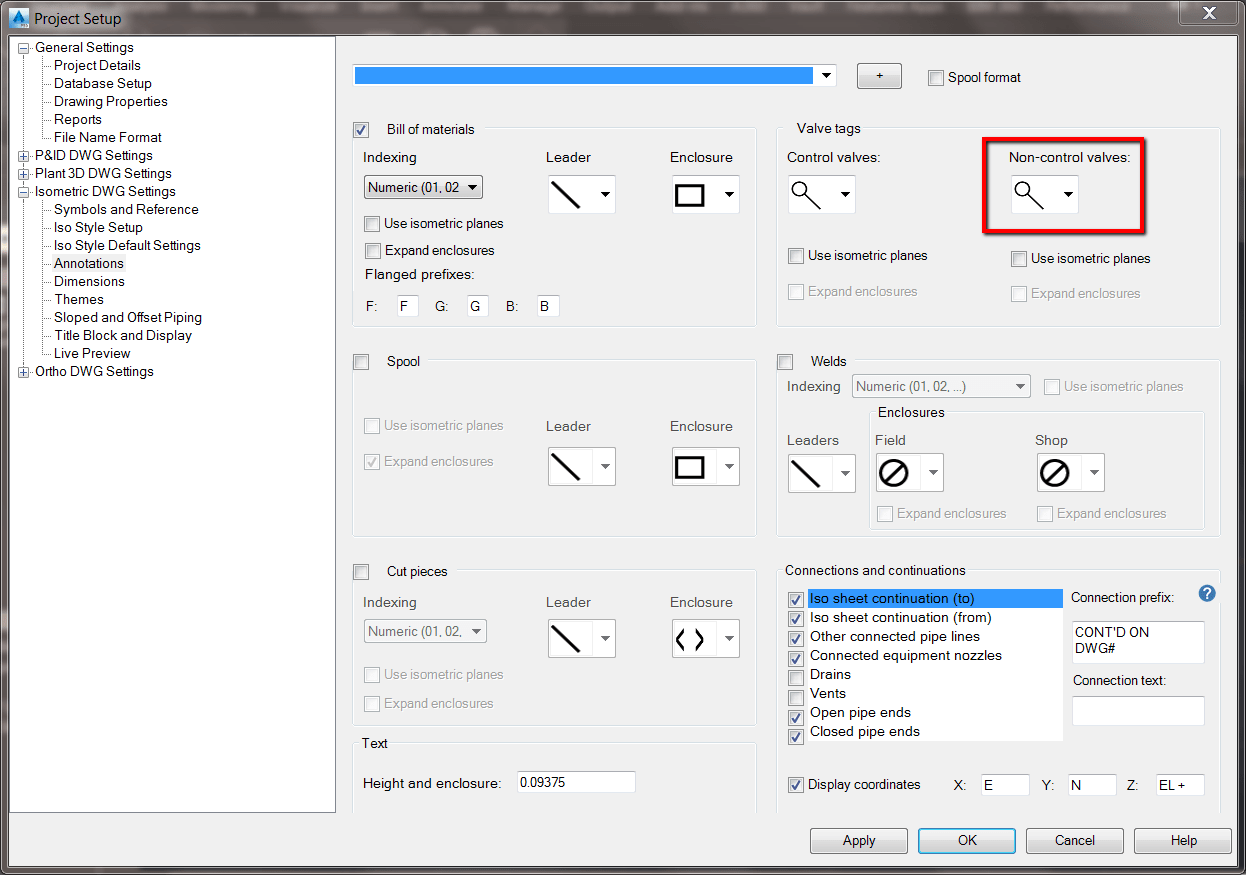Click the Bill of materials leader line icon
Screen dimensions: 1246x875
pyautogui.click(x=566, y=194)
